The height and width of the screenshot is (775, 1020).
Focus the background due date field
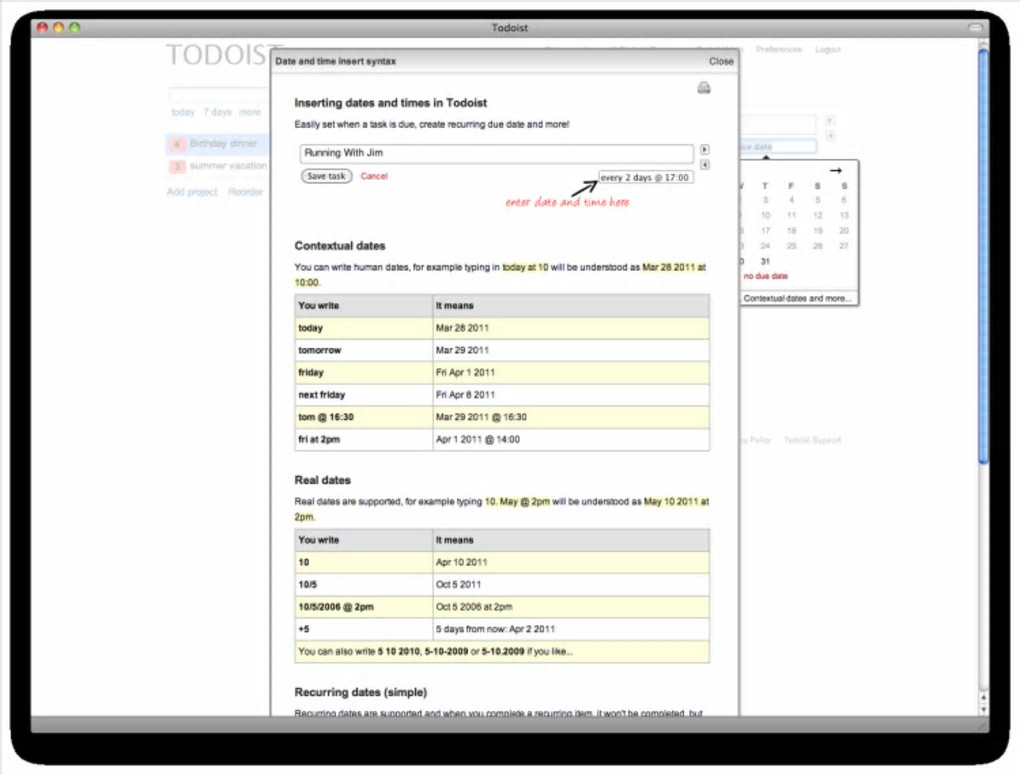tap(778, 147)
